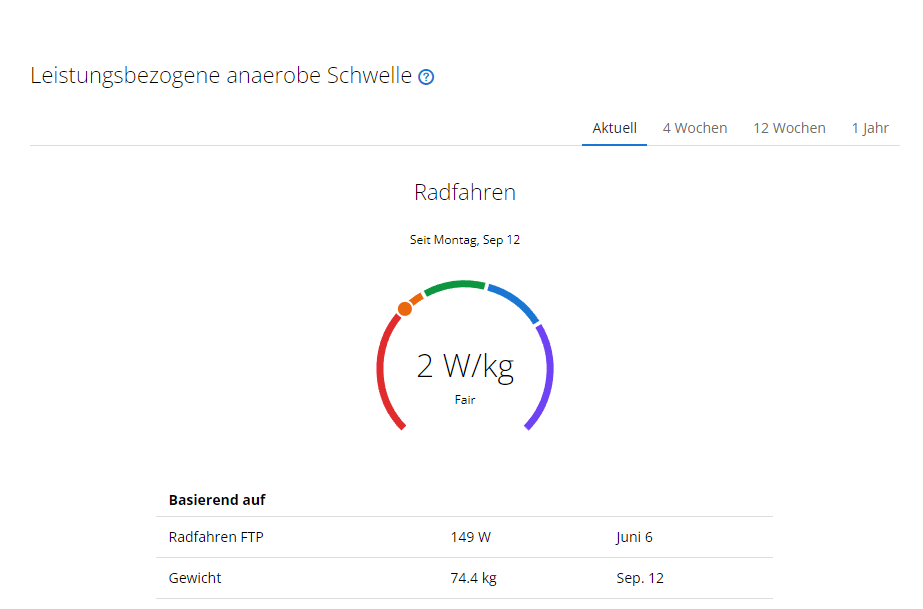Click the 149 W FTP value
Viewport: 923px width, 609px height.
pos(470,537)
